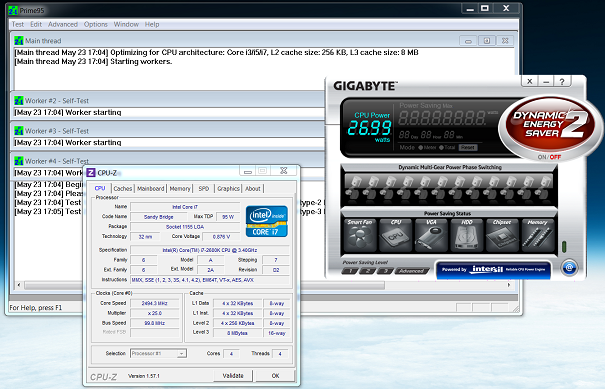Screen dimensions: 605x389
Task: Set Power Saving Level to 3
Action: pos(385,271)
